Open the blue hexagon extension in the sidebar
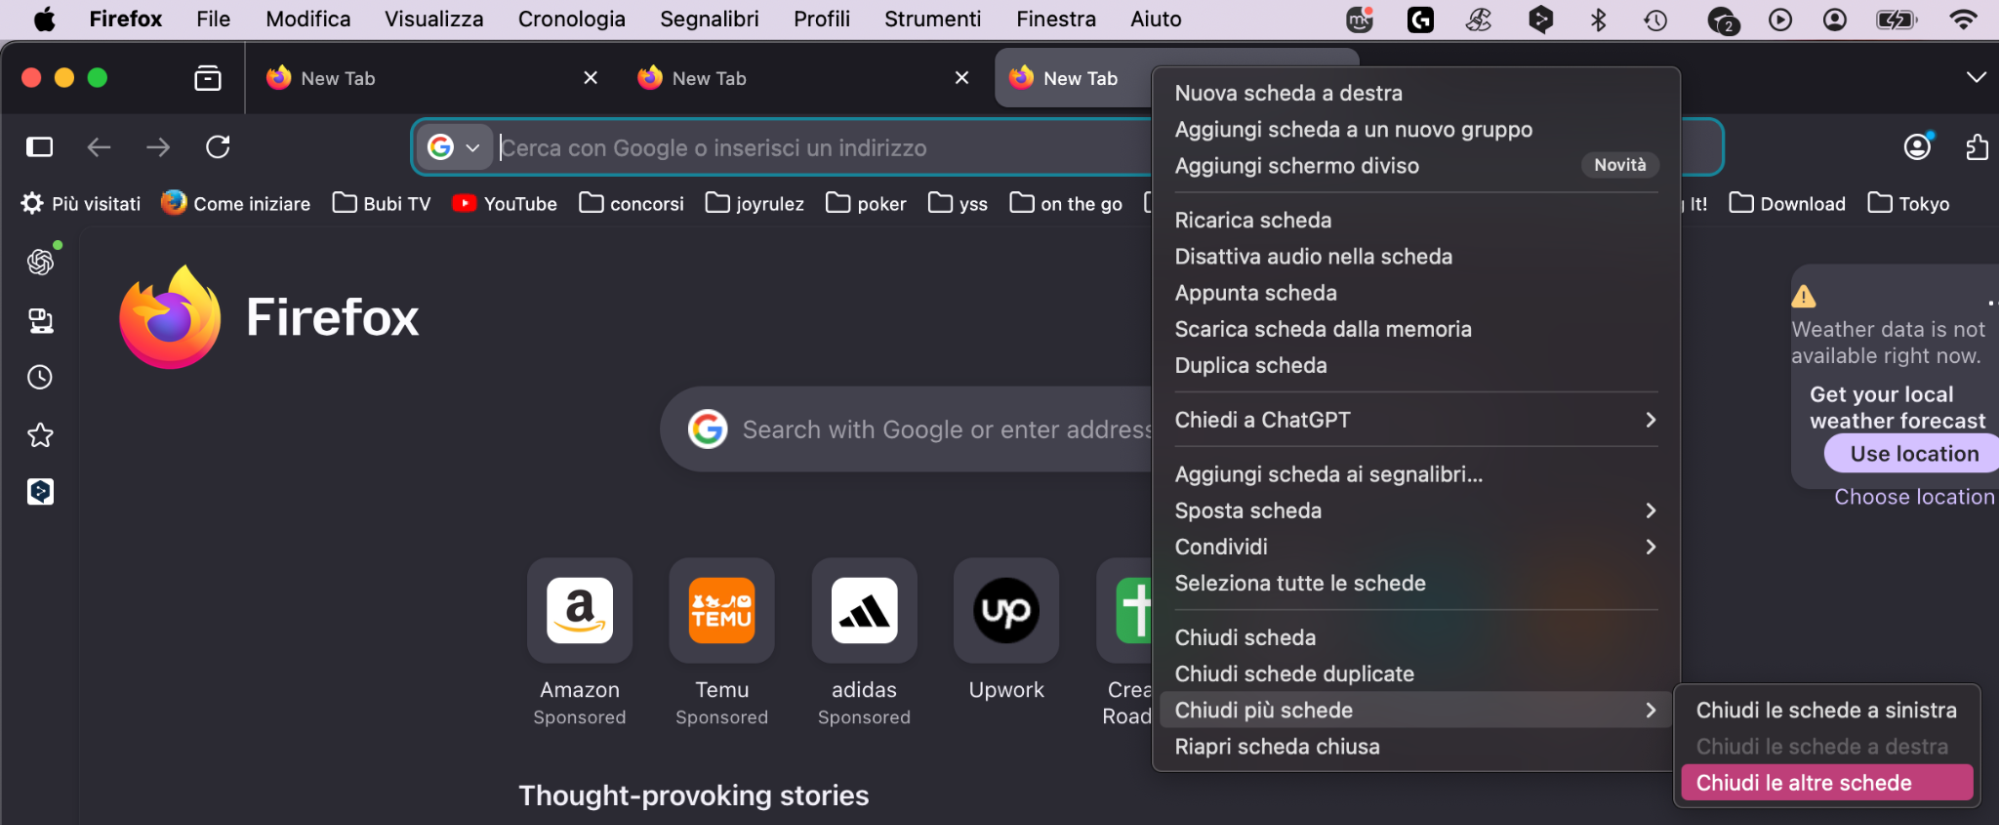 (x=40, y=492)
